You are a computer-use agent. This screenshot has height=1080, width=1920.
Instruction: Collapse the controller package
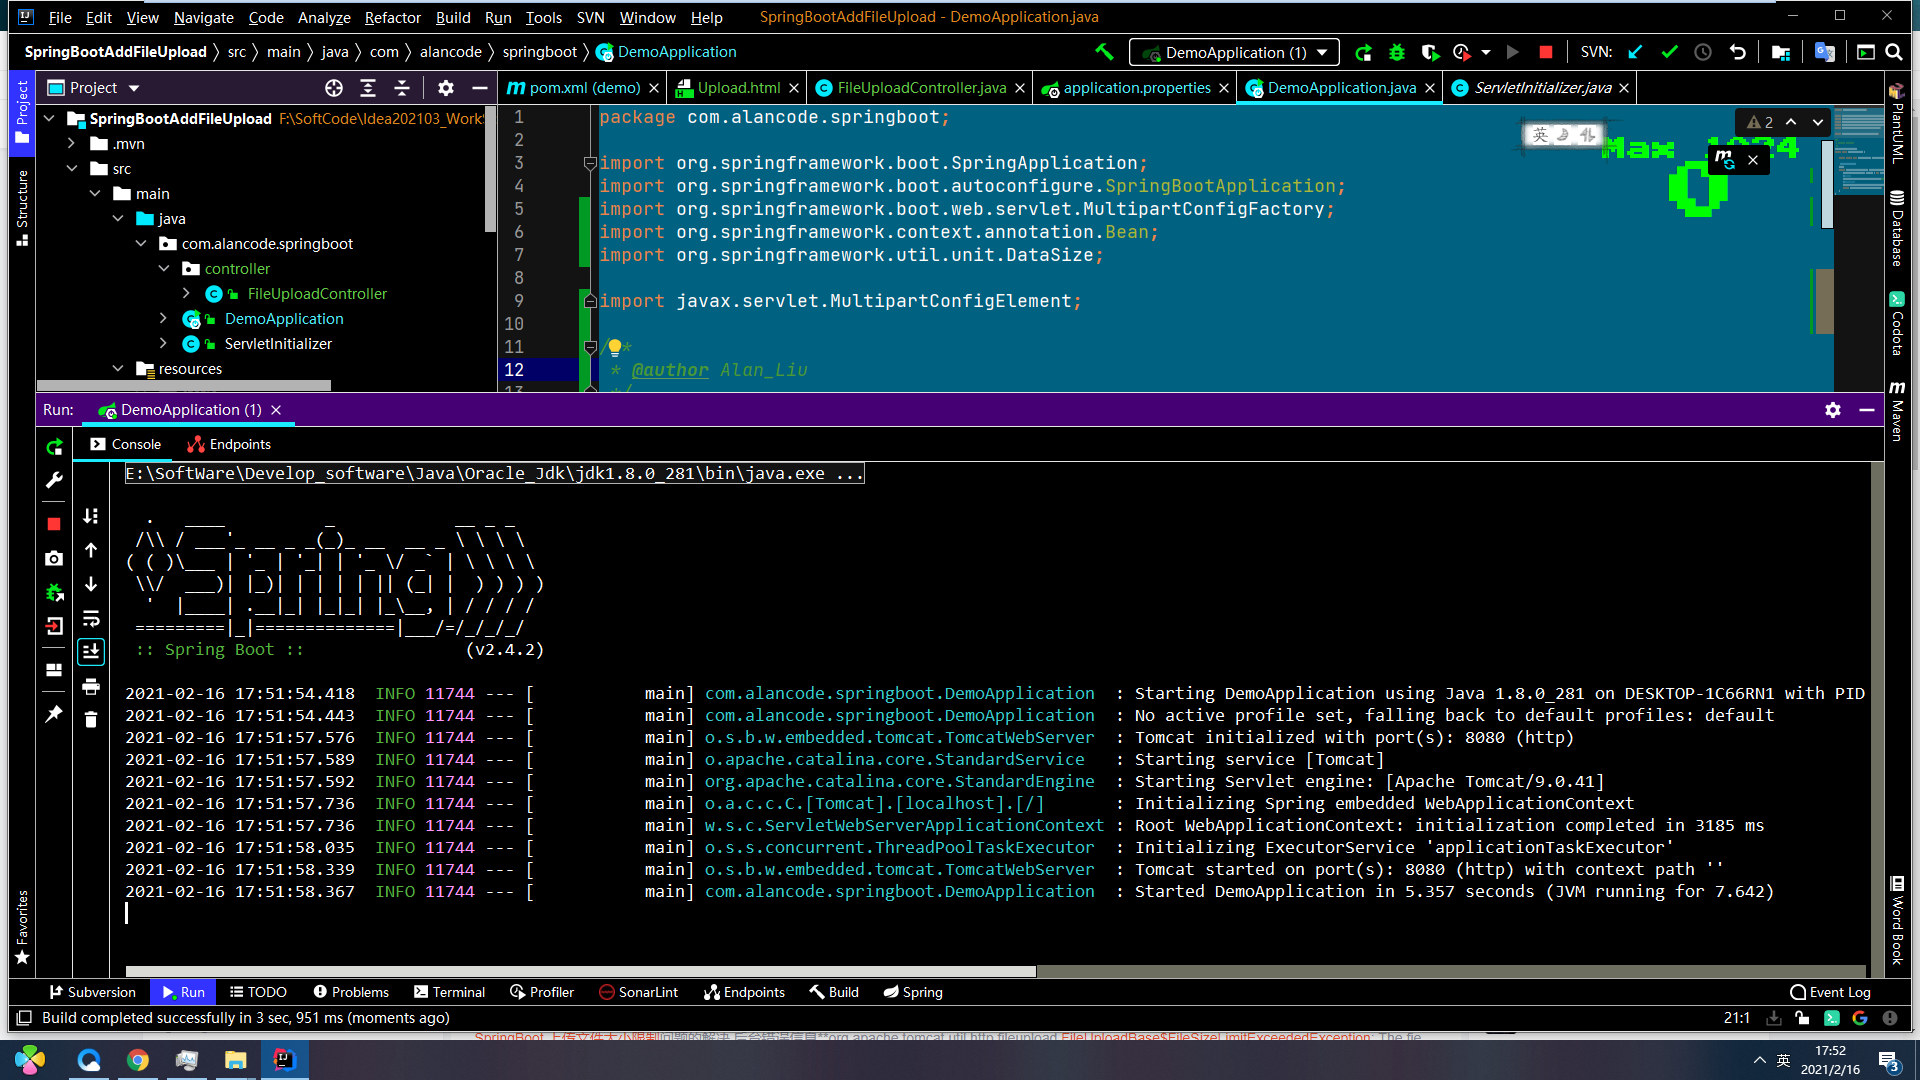[x=164, y=269]
